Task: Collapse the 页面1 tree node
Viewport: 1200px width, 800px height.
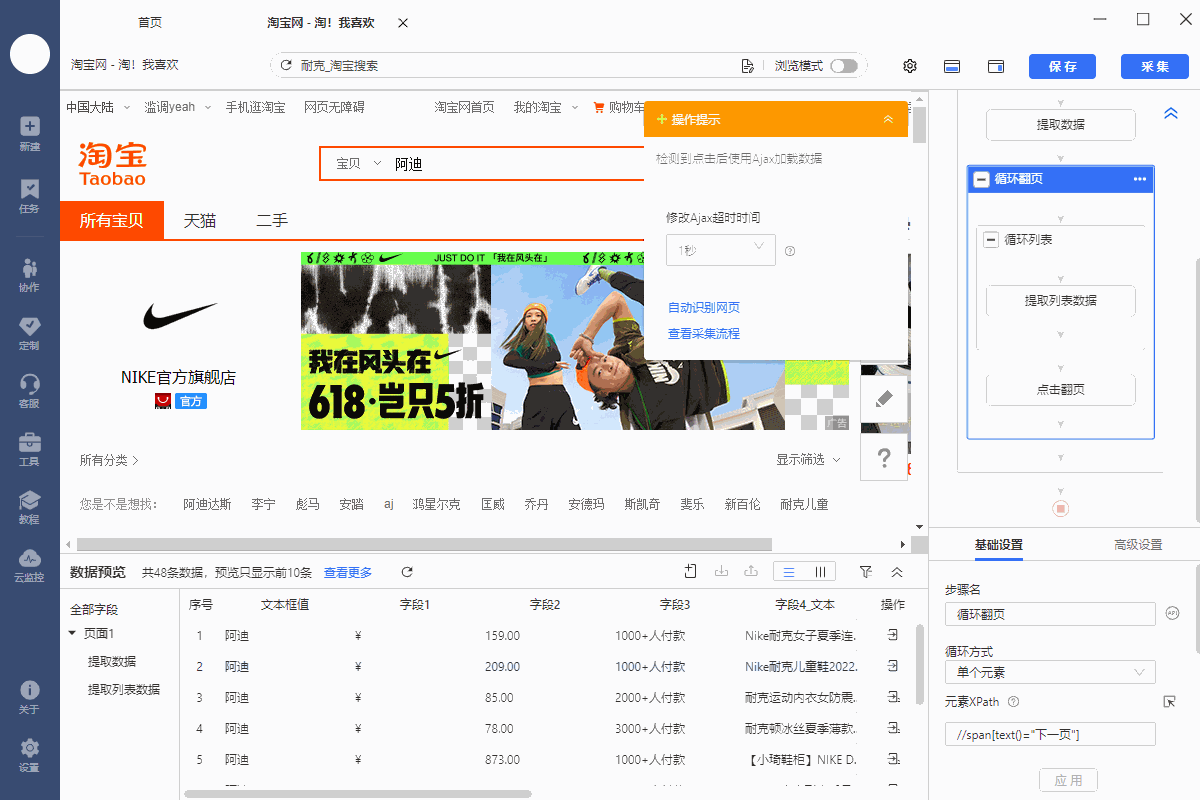Action: [x=72, y=633]
